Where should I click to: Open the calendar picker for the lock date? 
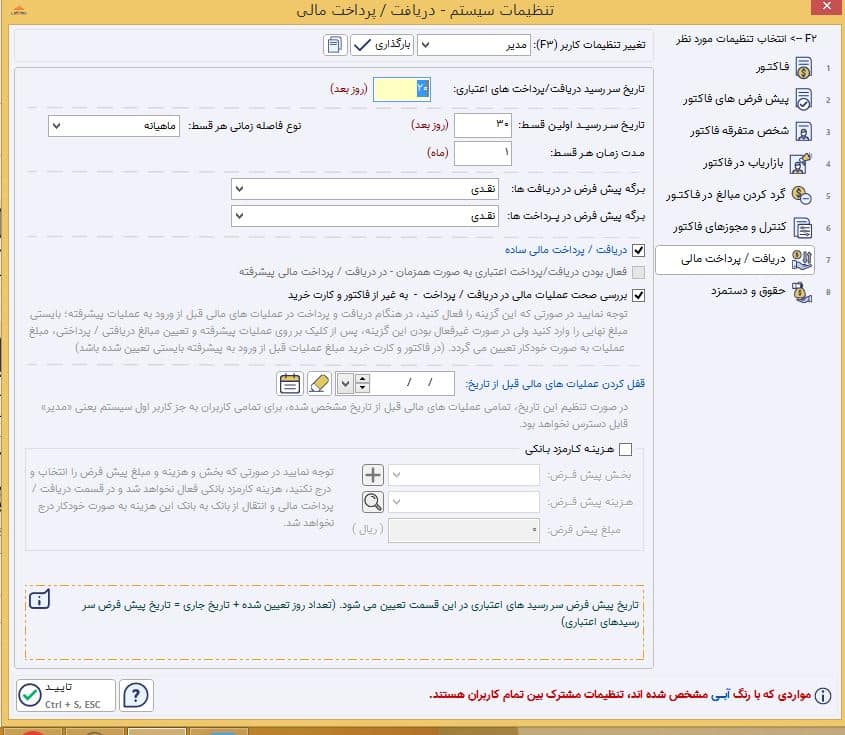[290, 384]
